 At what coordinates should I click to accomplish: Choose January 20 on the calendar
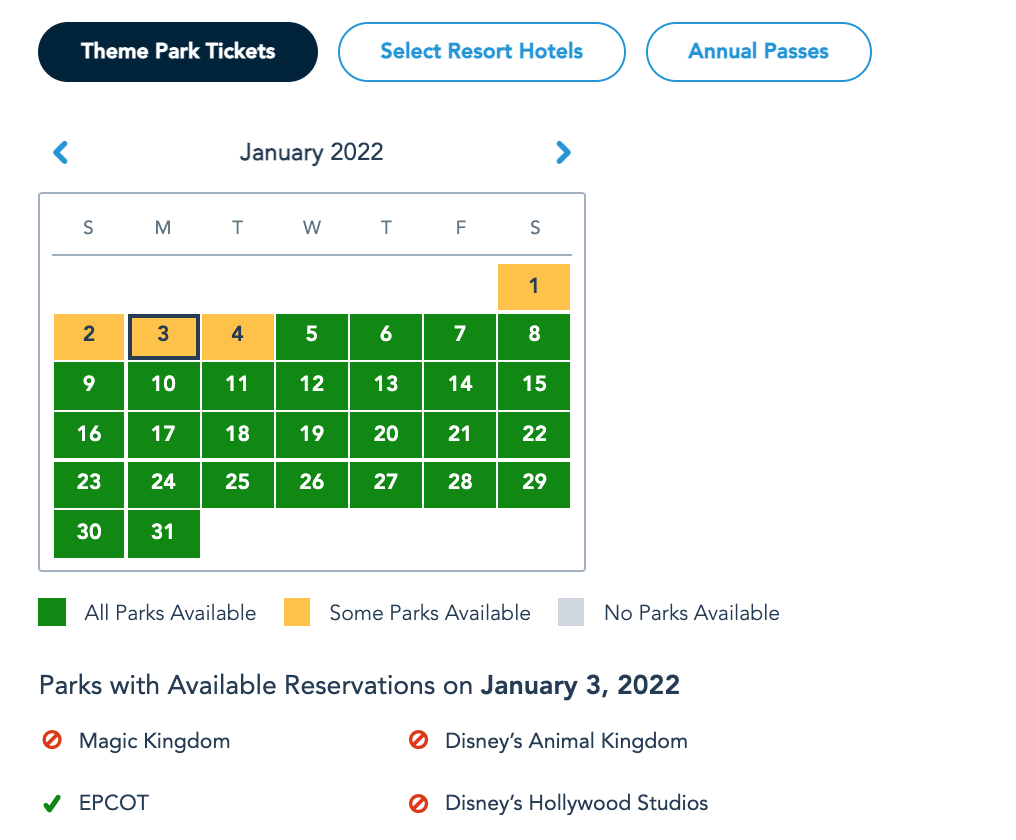coord(386,434)
